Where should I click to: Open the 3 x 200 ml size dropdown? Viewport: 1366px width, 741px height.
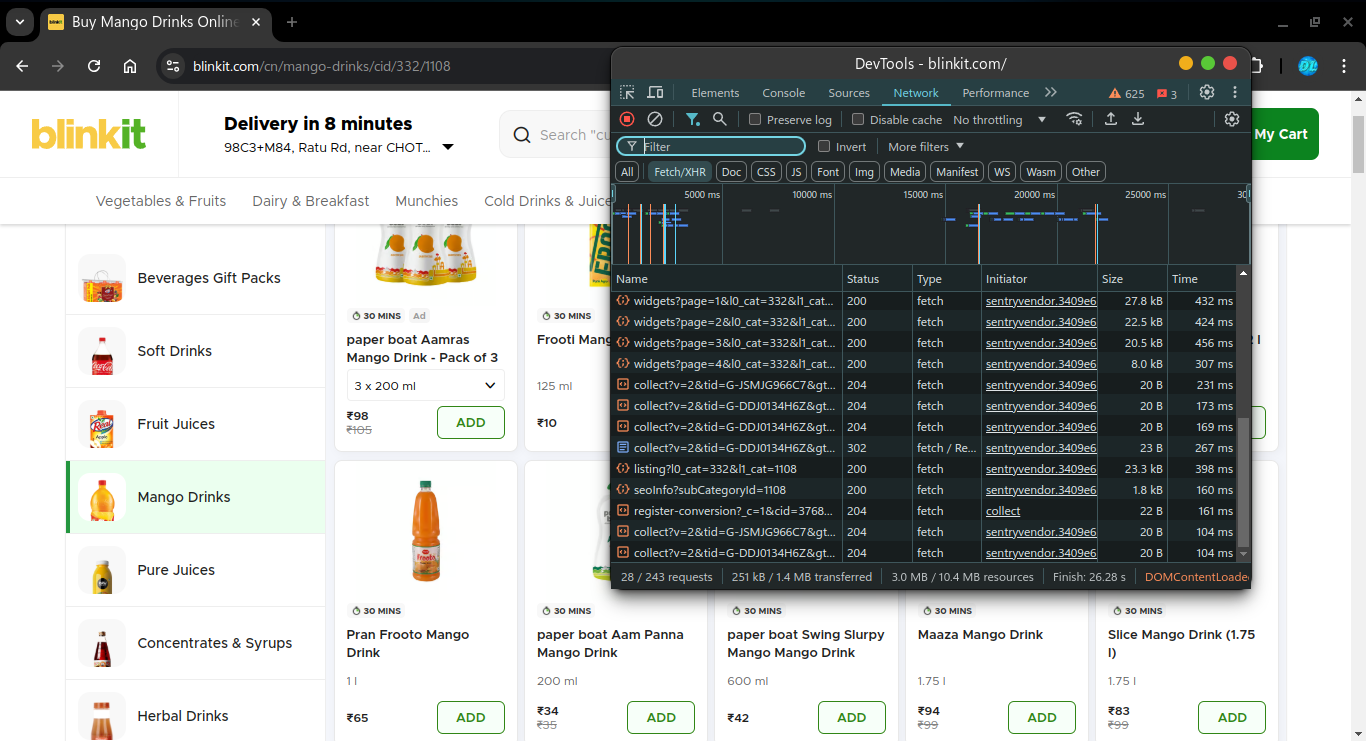coord(425,386)
